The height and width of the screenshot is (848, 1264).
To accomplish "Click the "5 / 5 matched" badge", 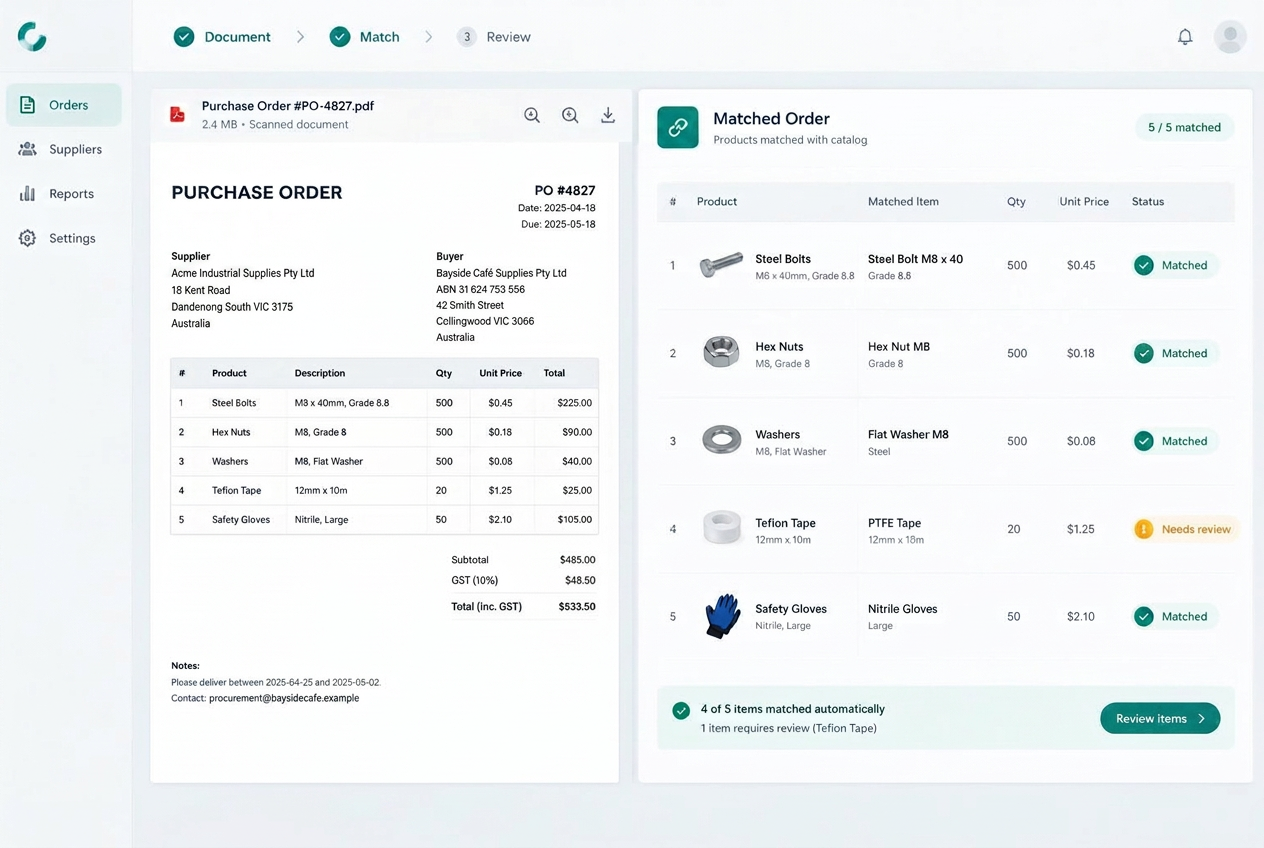I will click(1184, 127).
